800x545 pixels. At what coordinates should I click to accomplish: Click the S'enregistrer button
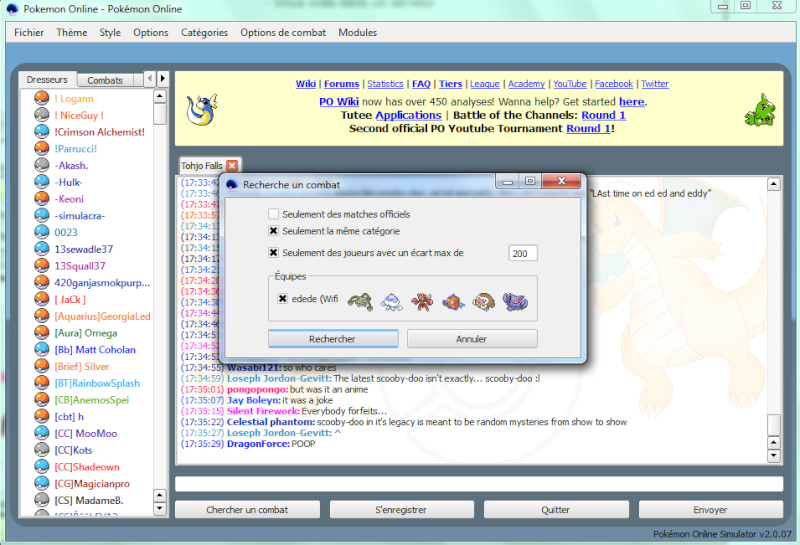point(402,509)
